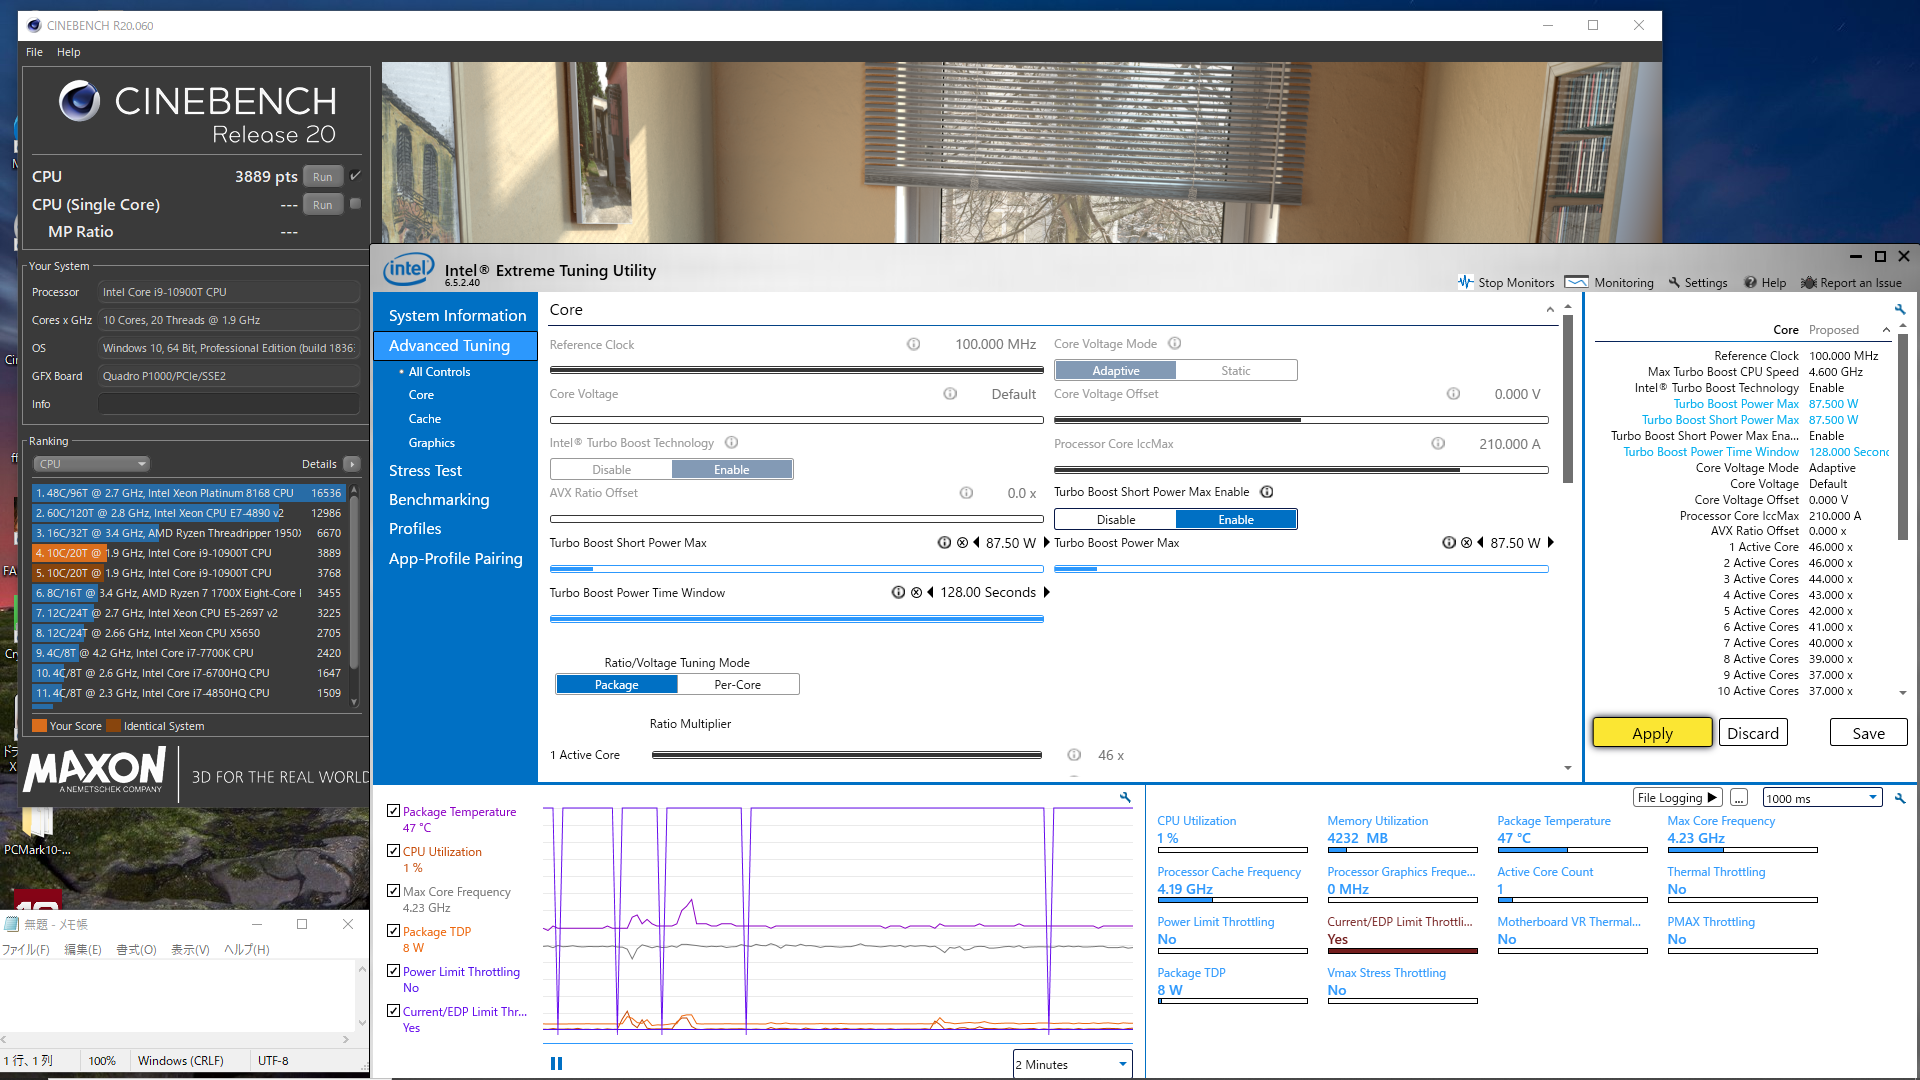Screen dimensions: 1920x1080
Task: Set Core Voltage Mode to Static
Action: pos(1236,371)
